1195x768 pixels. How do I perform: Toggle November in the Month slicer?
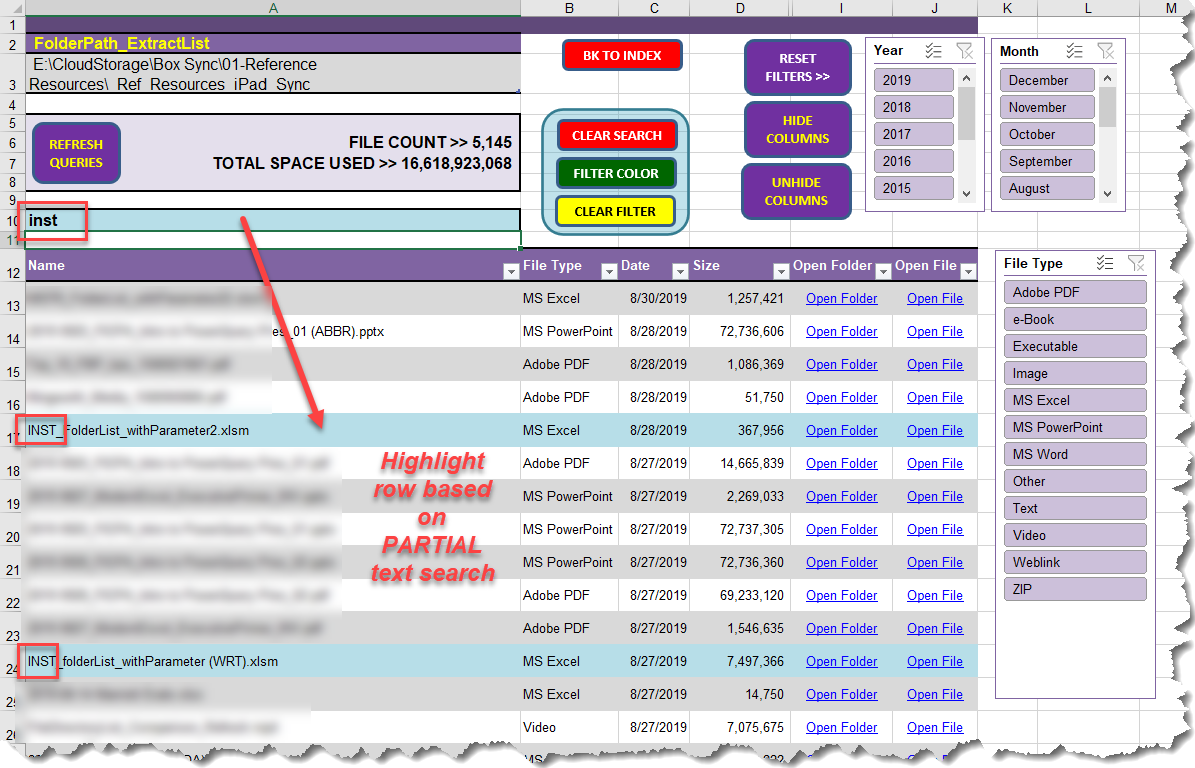pos(1046,107)
